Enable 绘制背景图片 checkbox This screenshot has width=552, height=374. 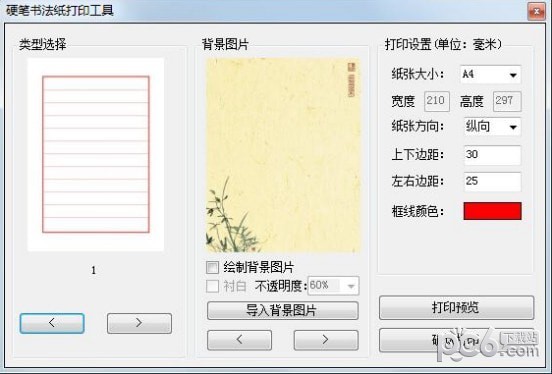click(212, 267)
